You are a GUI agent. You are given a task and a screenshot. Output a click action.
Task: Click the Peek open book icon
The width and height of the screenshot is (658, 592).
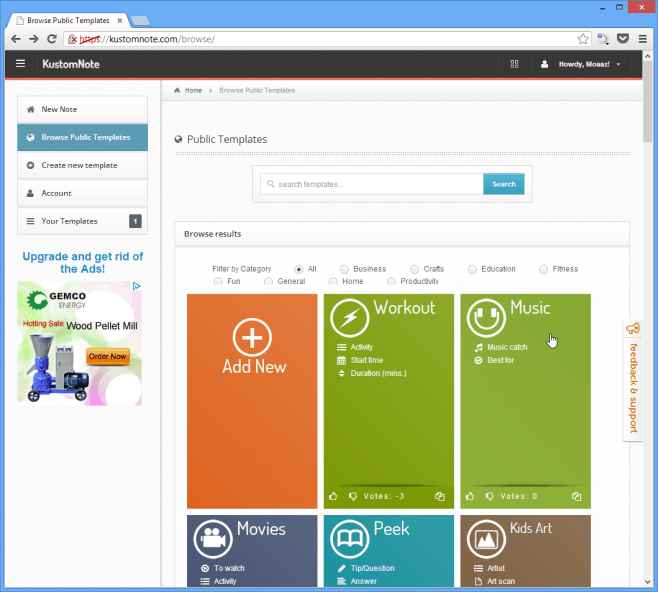pyautogui.click(x=350, y=539)
